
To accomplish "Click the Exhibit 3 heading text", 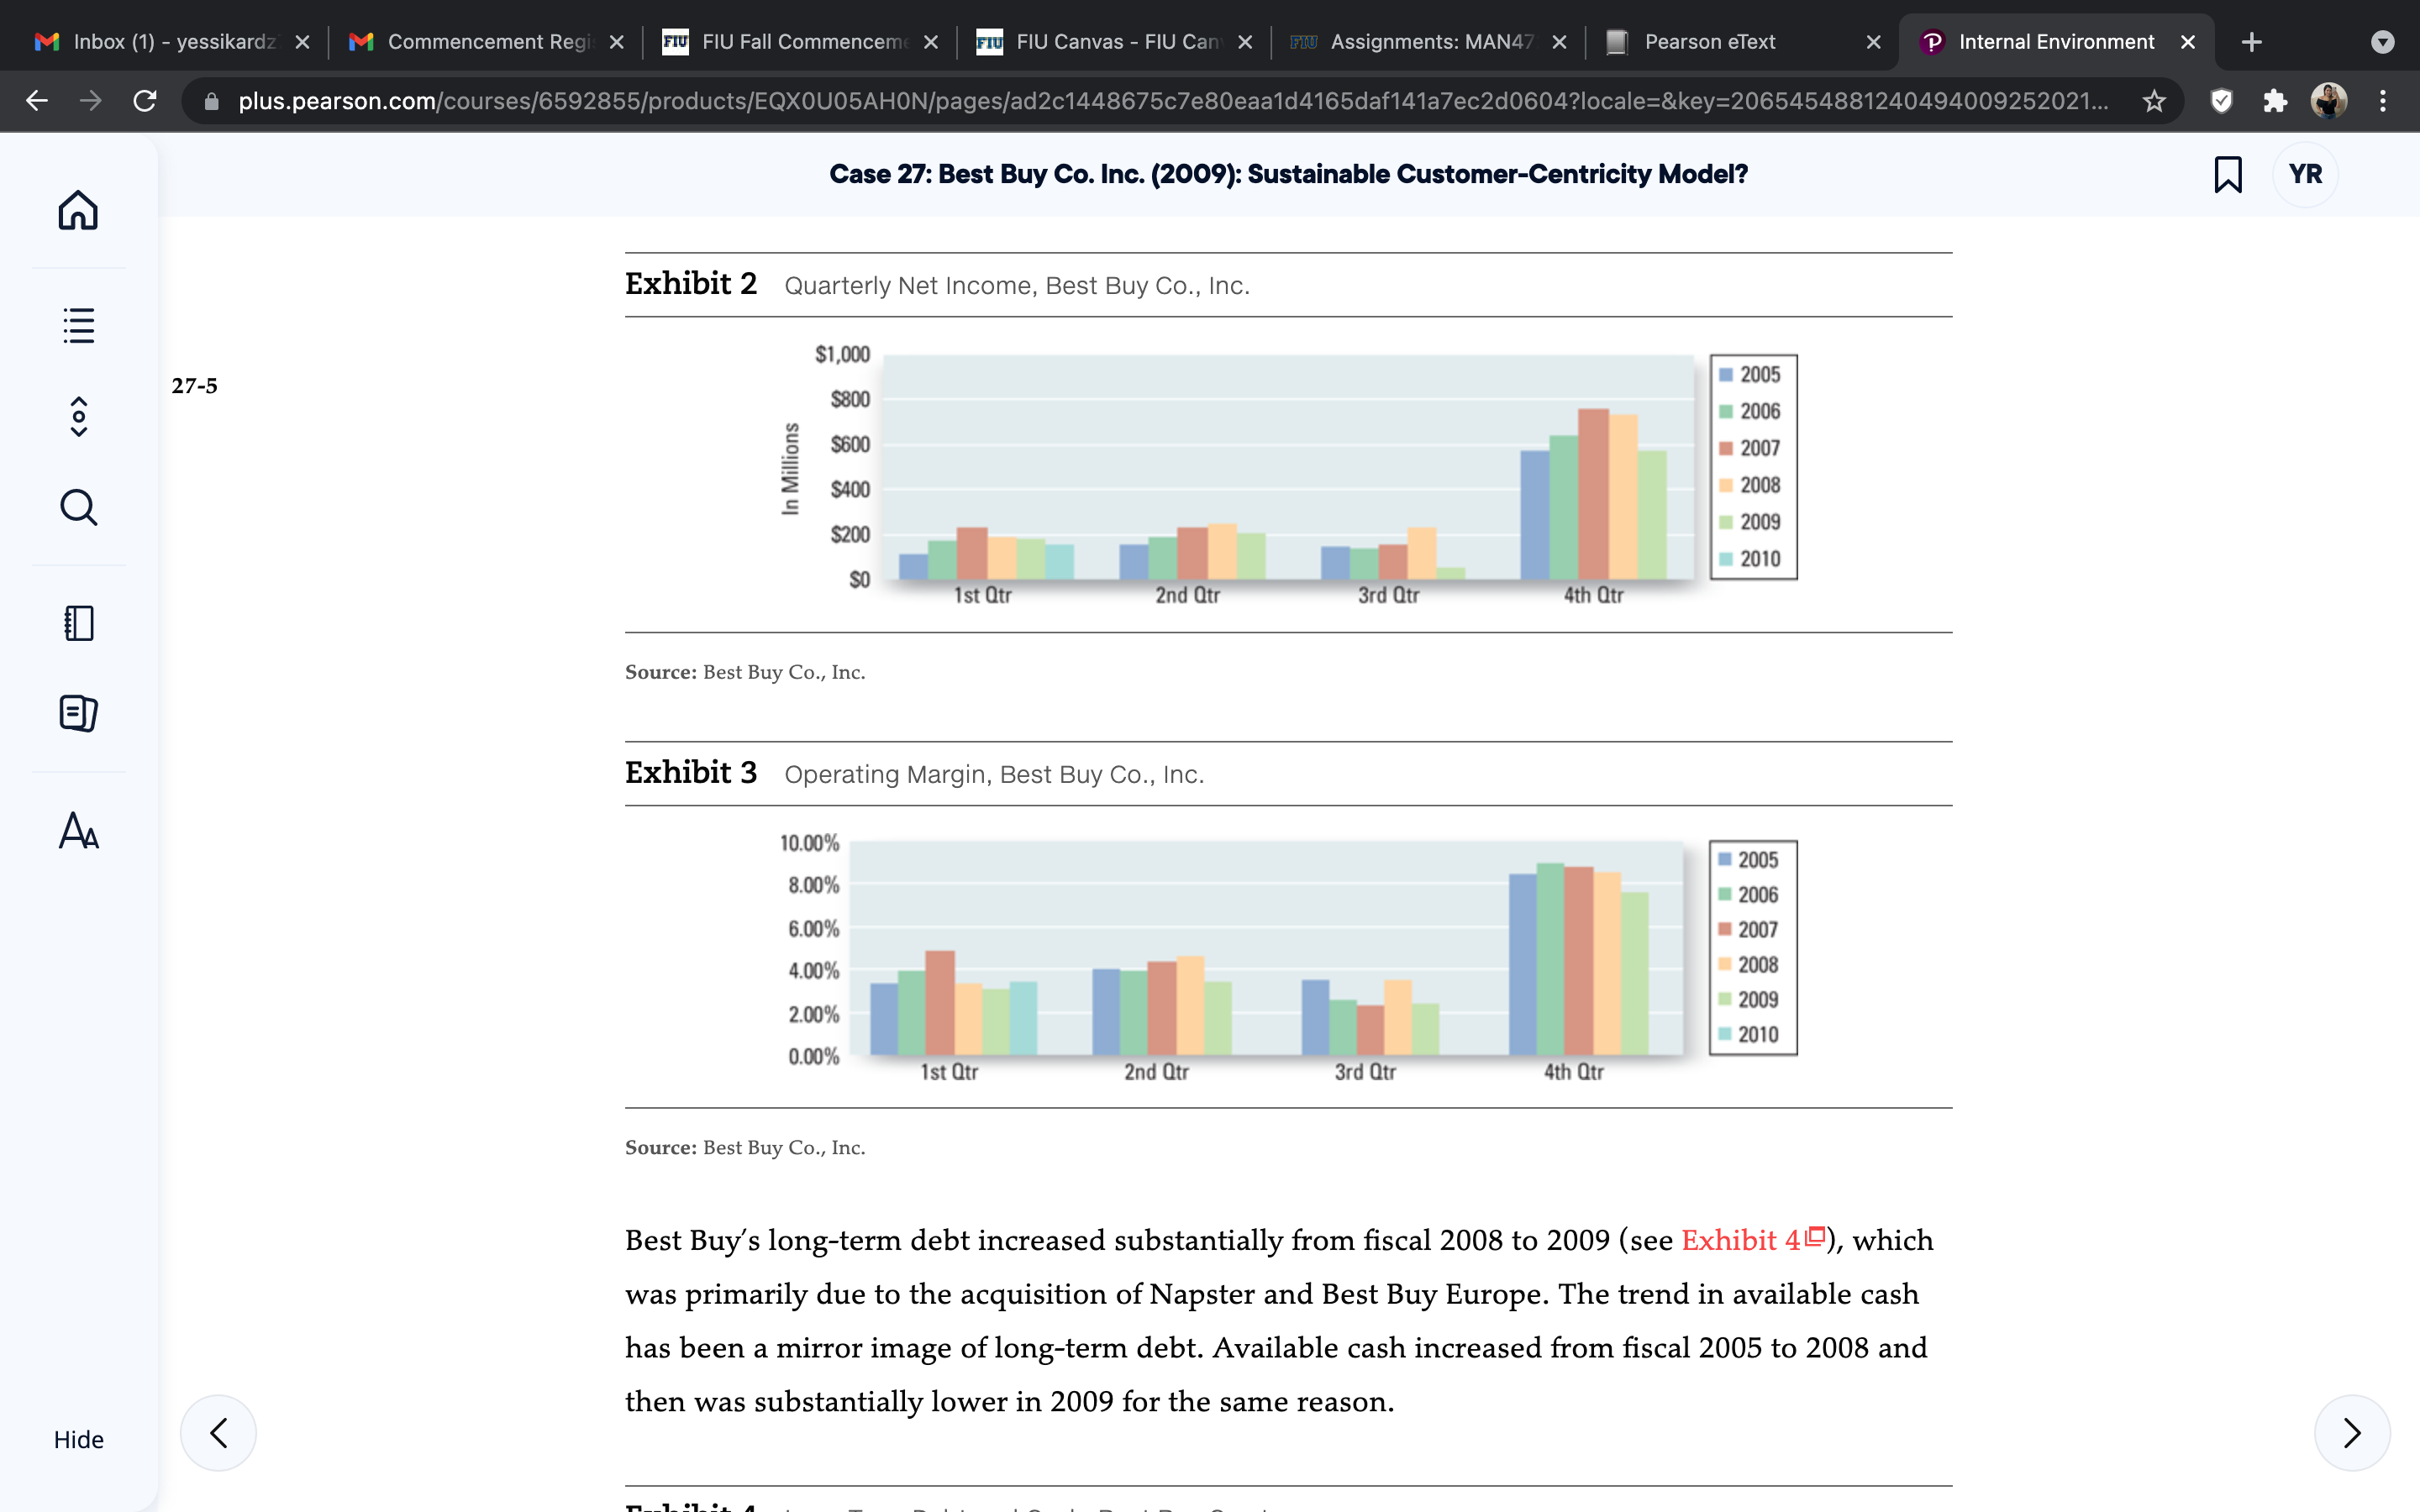I will tap(691, 773).
